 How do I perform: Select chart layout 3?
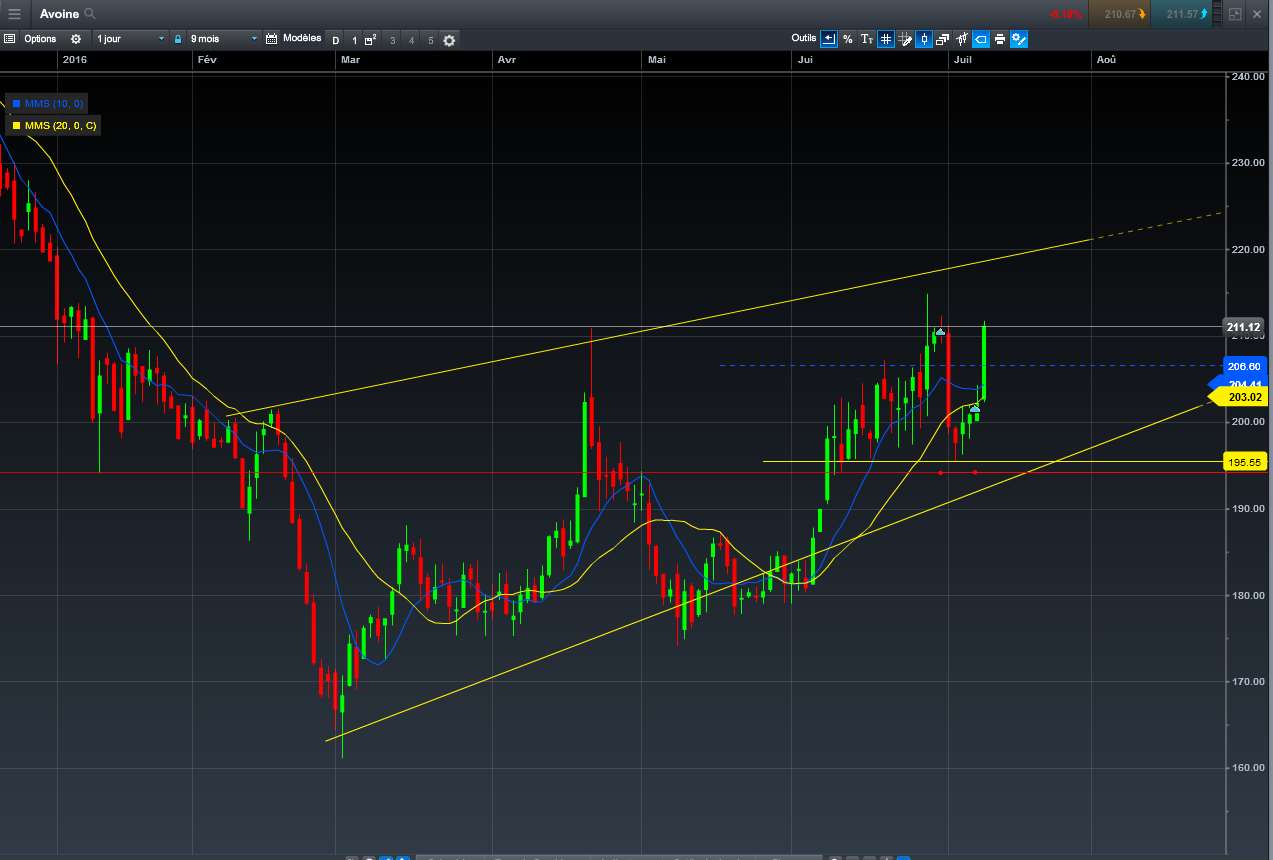pos(392,40)
